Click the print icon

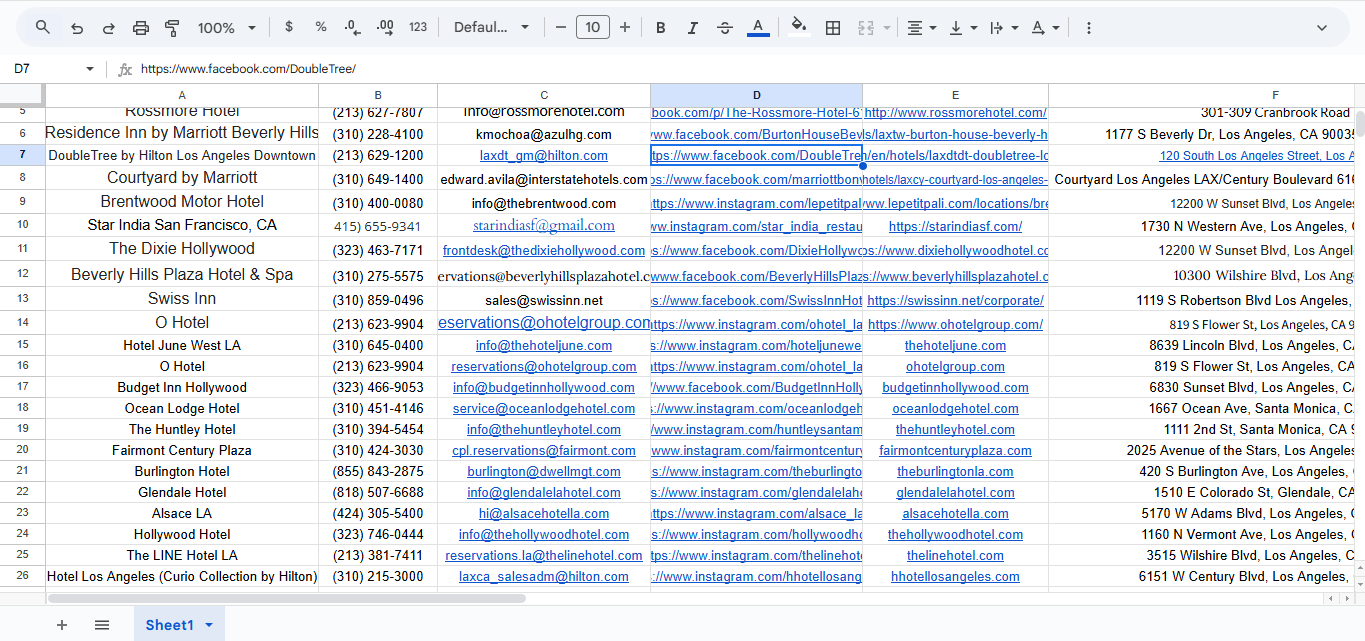[x=140, y=27]
